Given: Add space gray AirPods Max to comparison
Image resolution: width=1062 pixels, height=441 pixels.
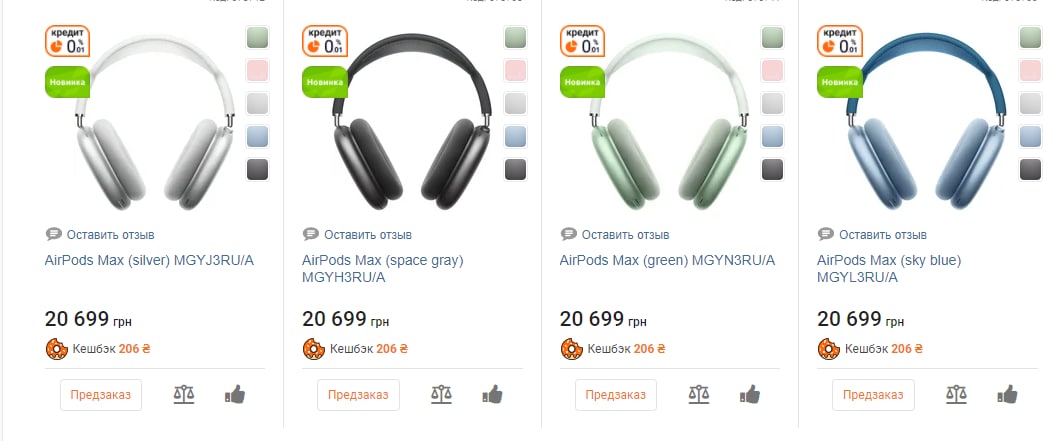Looking at the screenshot, I should [441, 394].
